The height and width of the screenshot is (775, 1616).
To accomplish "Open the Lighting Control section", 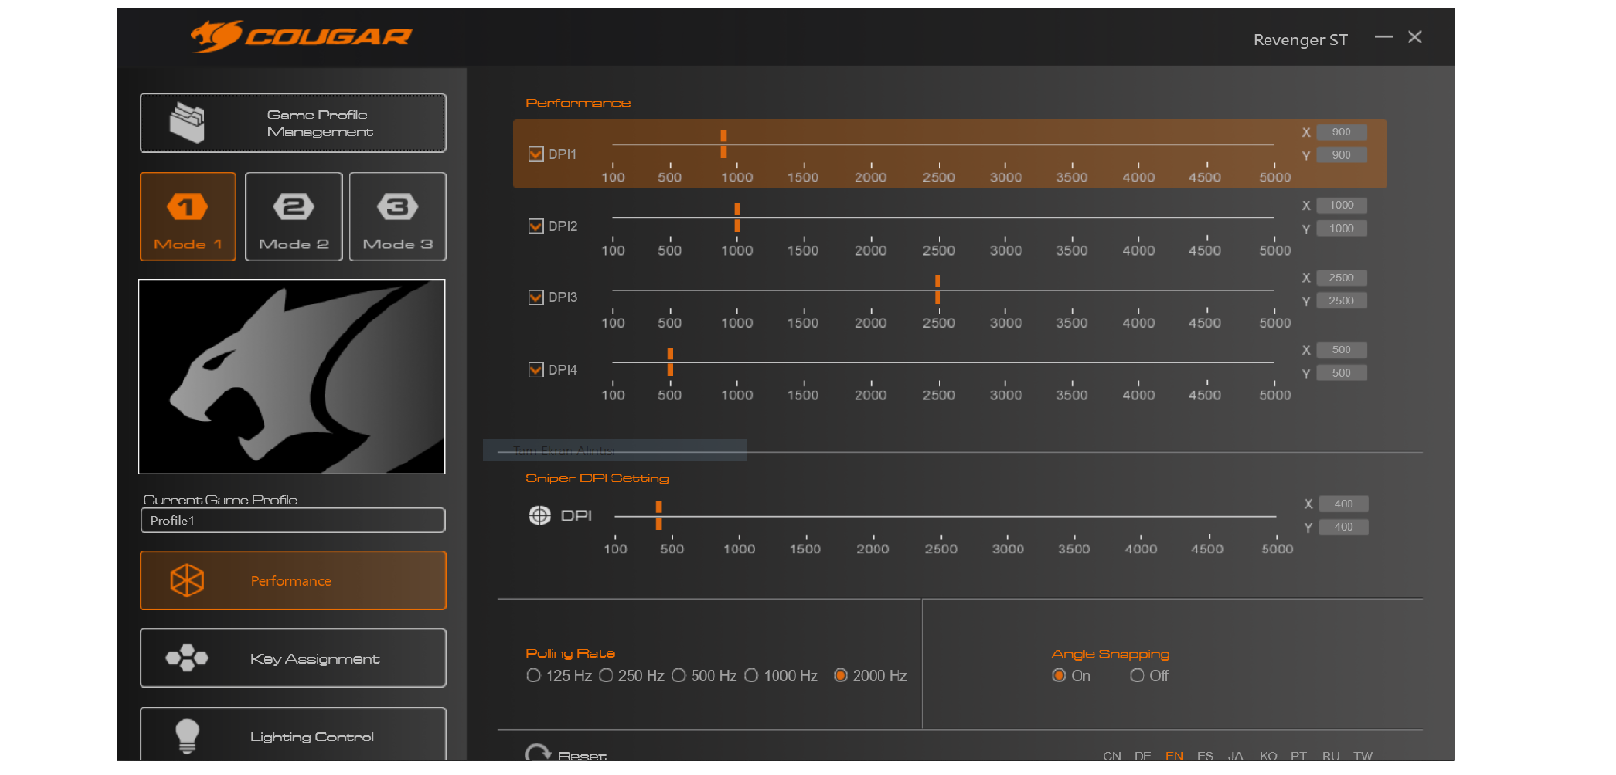I will (x=293, y=735).
